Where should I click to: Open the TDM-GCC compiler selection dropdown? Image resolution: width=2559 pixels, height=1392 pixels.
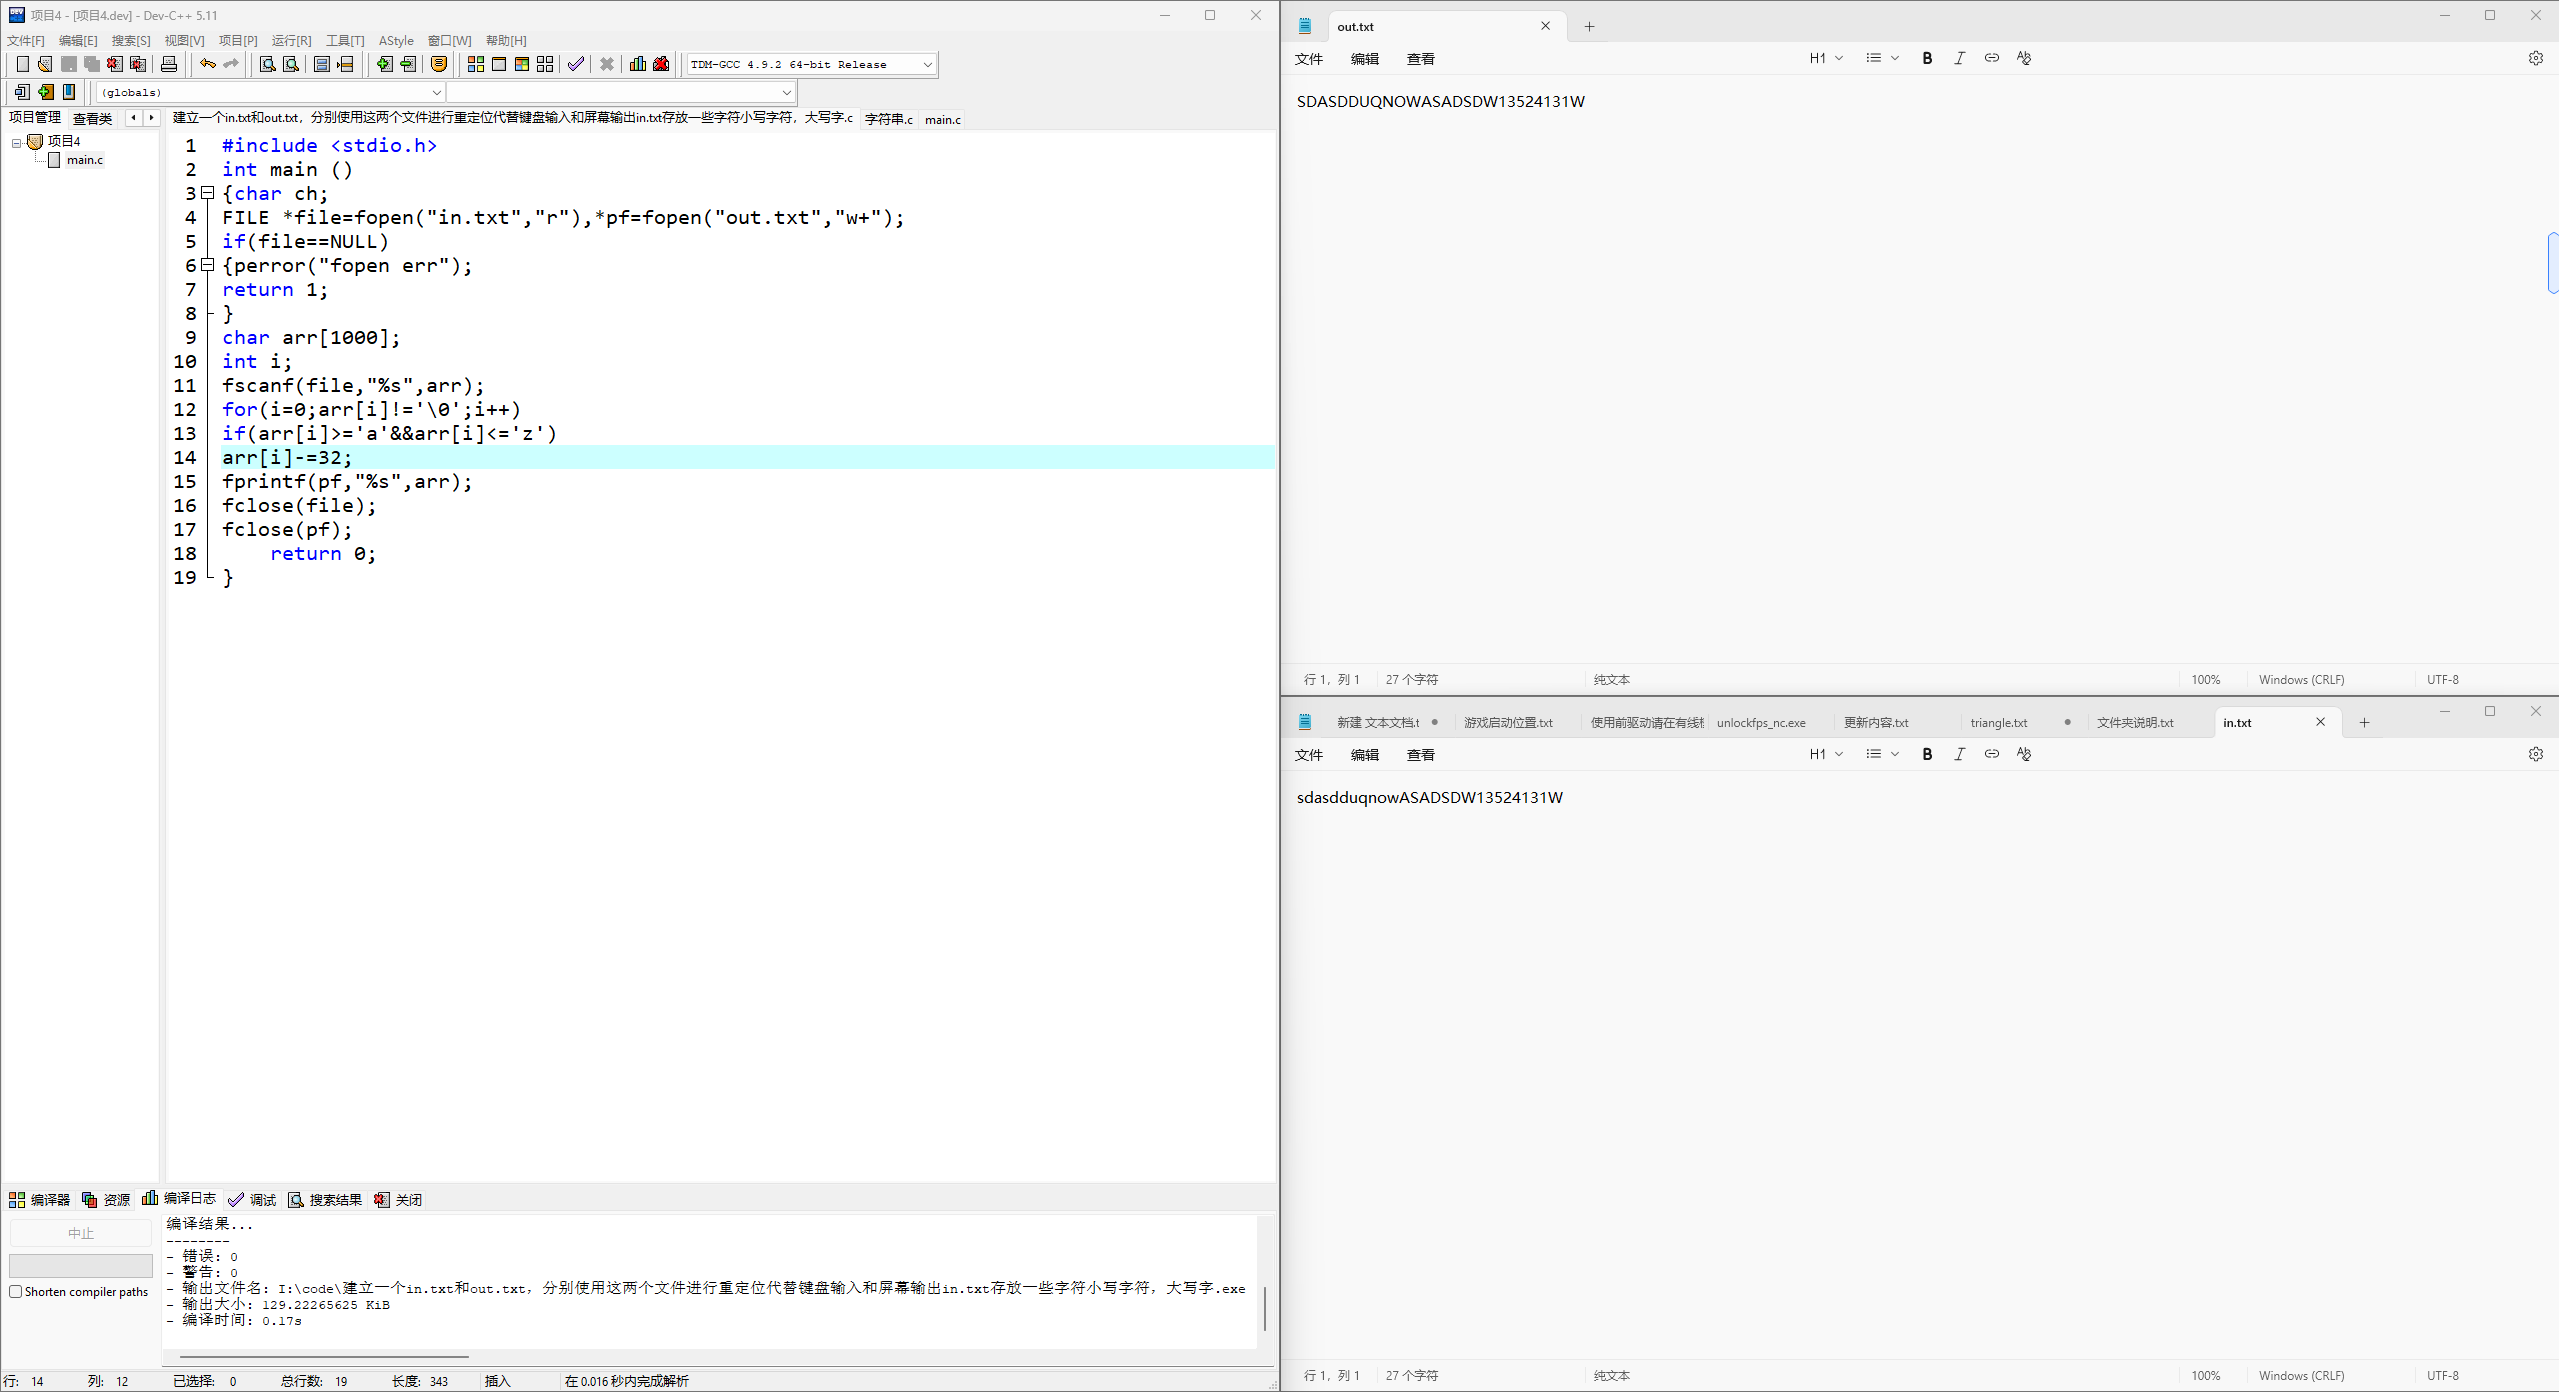[x=927, y=64]
